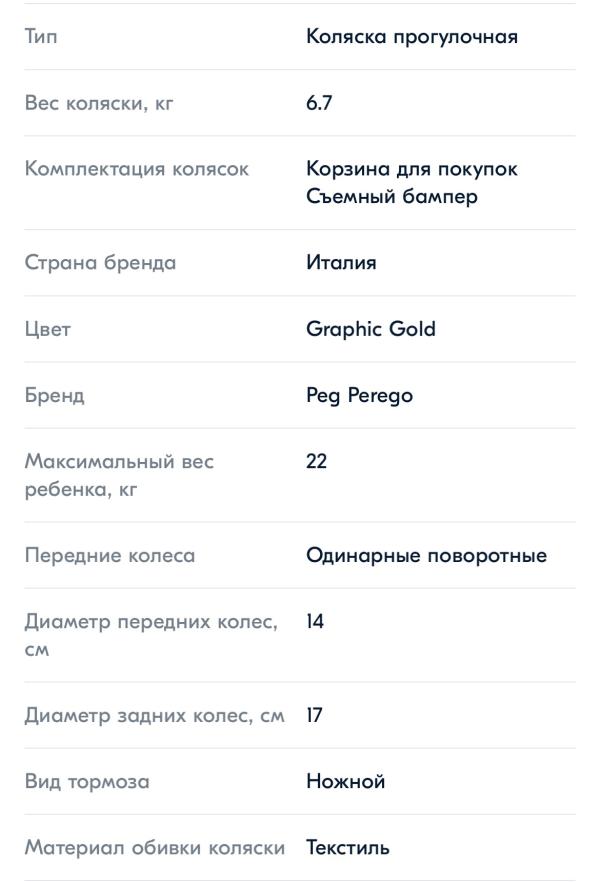Viewport: 600px width, 882px height.
Task: Open the 'Peg Perego' brand value
Action: click(x=359, y=395)
